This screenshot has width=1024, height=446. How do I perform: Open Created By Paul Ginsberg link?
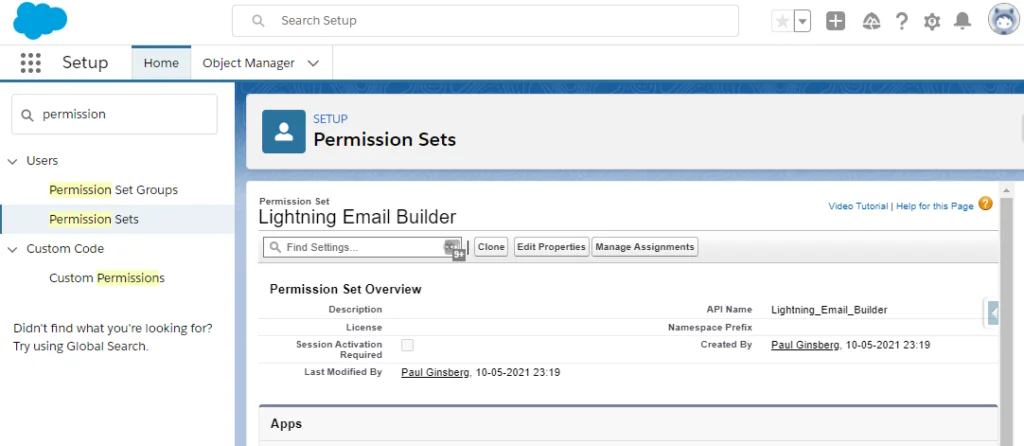tap(805, 345)
